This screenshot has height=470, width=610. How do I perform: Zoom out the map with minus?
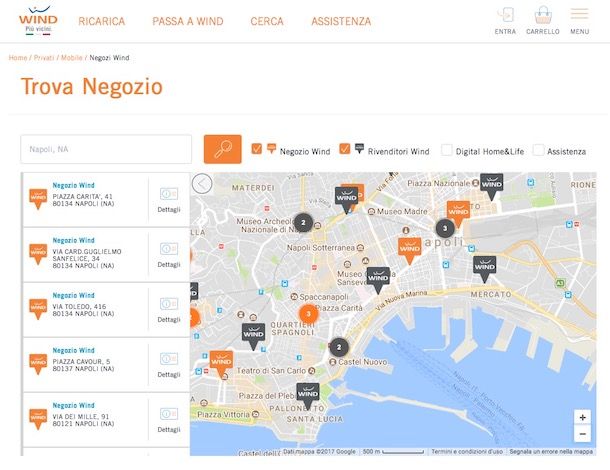tap(582, 434)
